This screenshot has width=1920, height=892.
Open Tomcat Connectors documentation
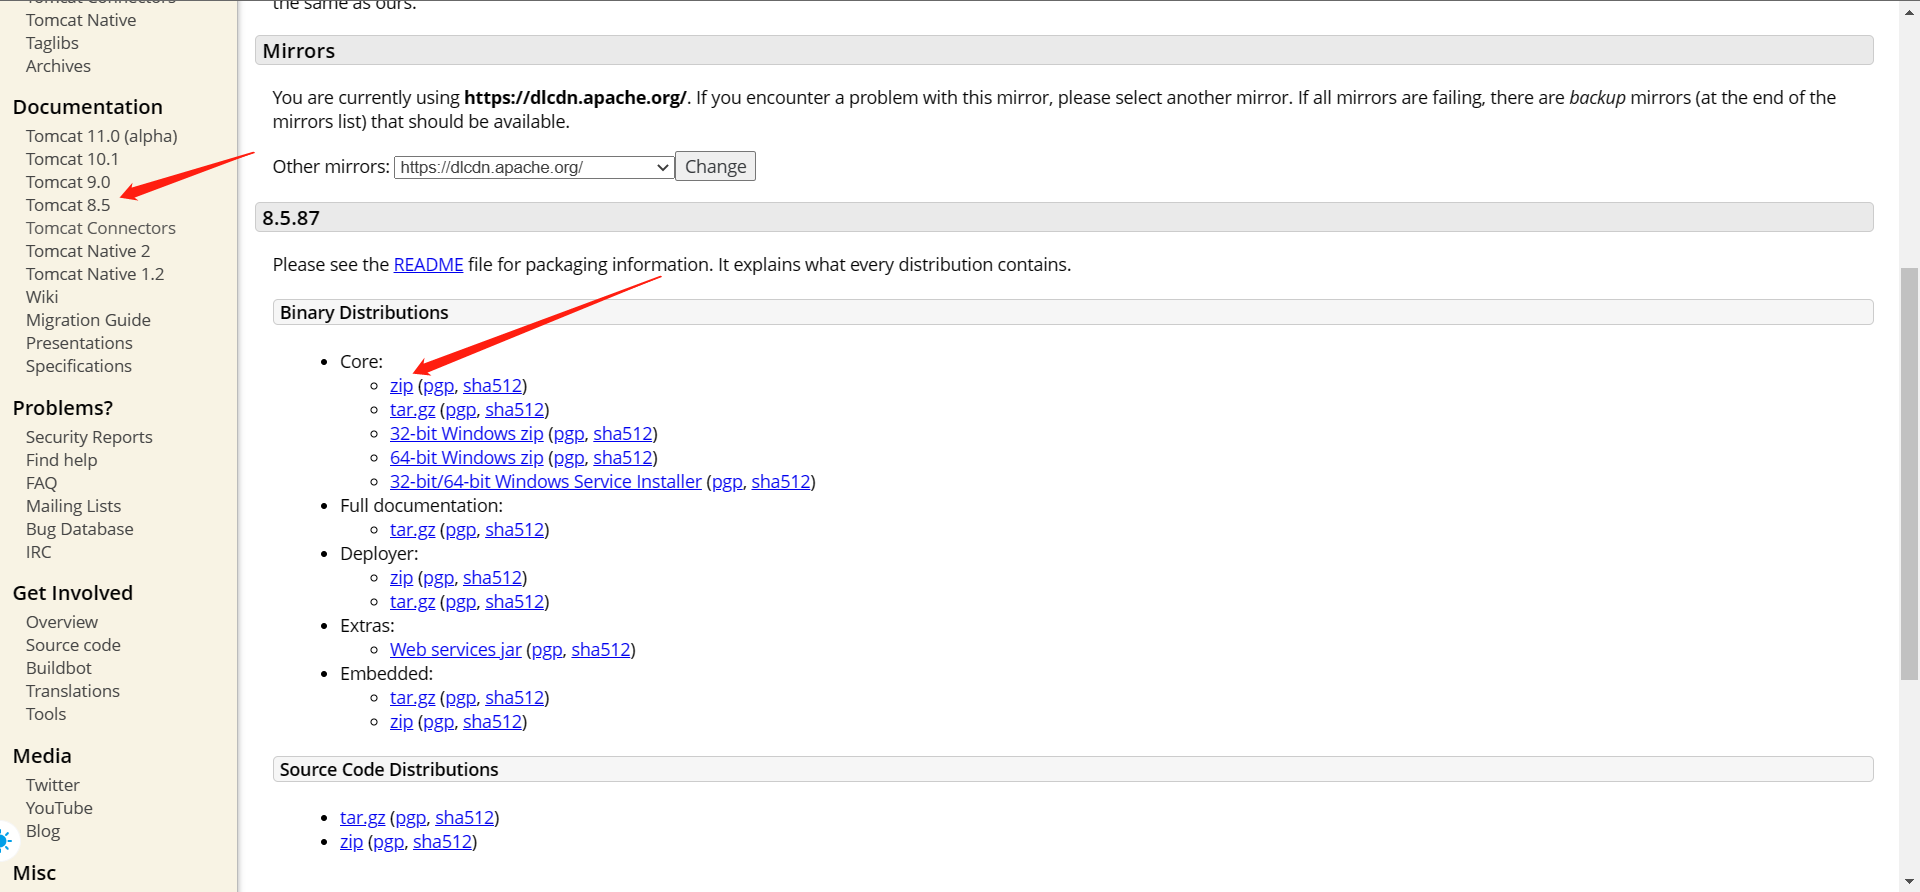pyautogui.click(x=100, y=228)
